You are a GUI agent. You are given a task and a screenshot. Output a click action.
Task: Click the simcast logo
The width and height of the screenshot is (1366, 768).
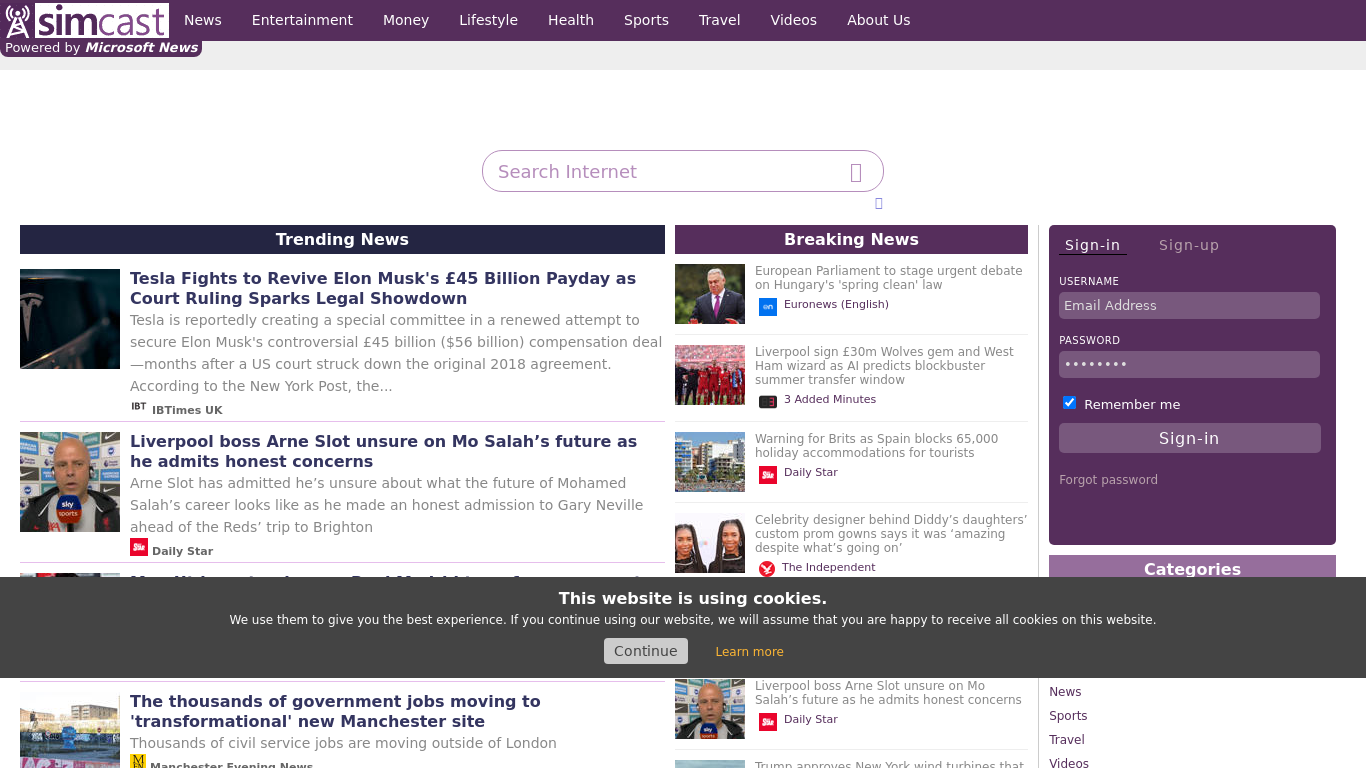(87, 20)
